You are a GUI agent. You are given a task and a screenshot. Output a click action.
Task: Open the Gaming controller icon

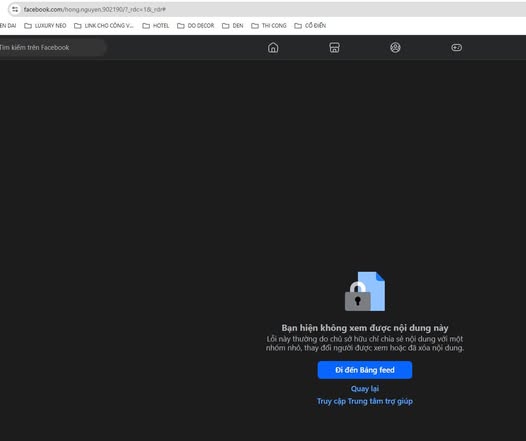tap(456, 48)
